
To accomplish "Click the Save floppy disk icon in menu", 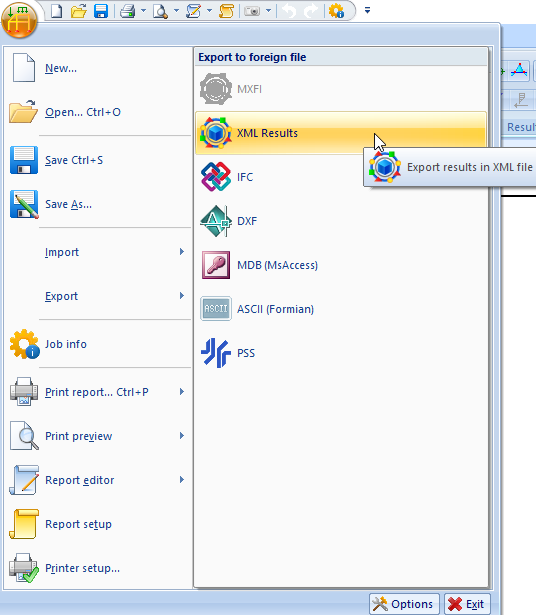I will click(24, 160).
